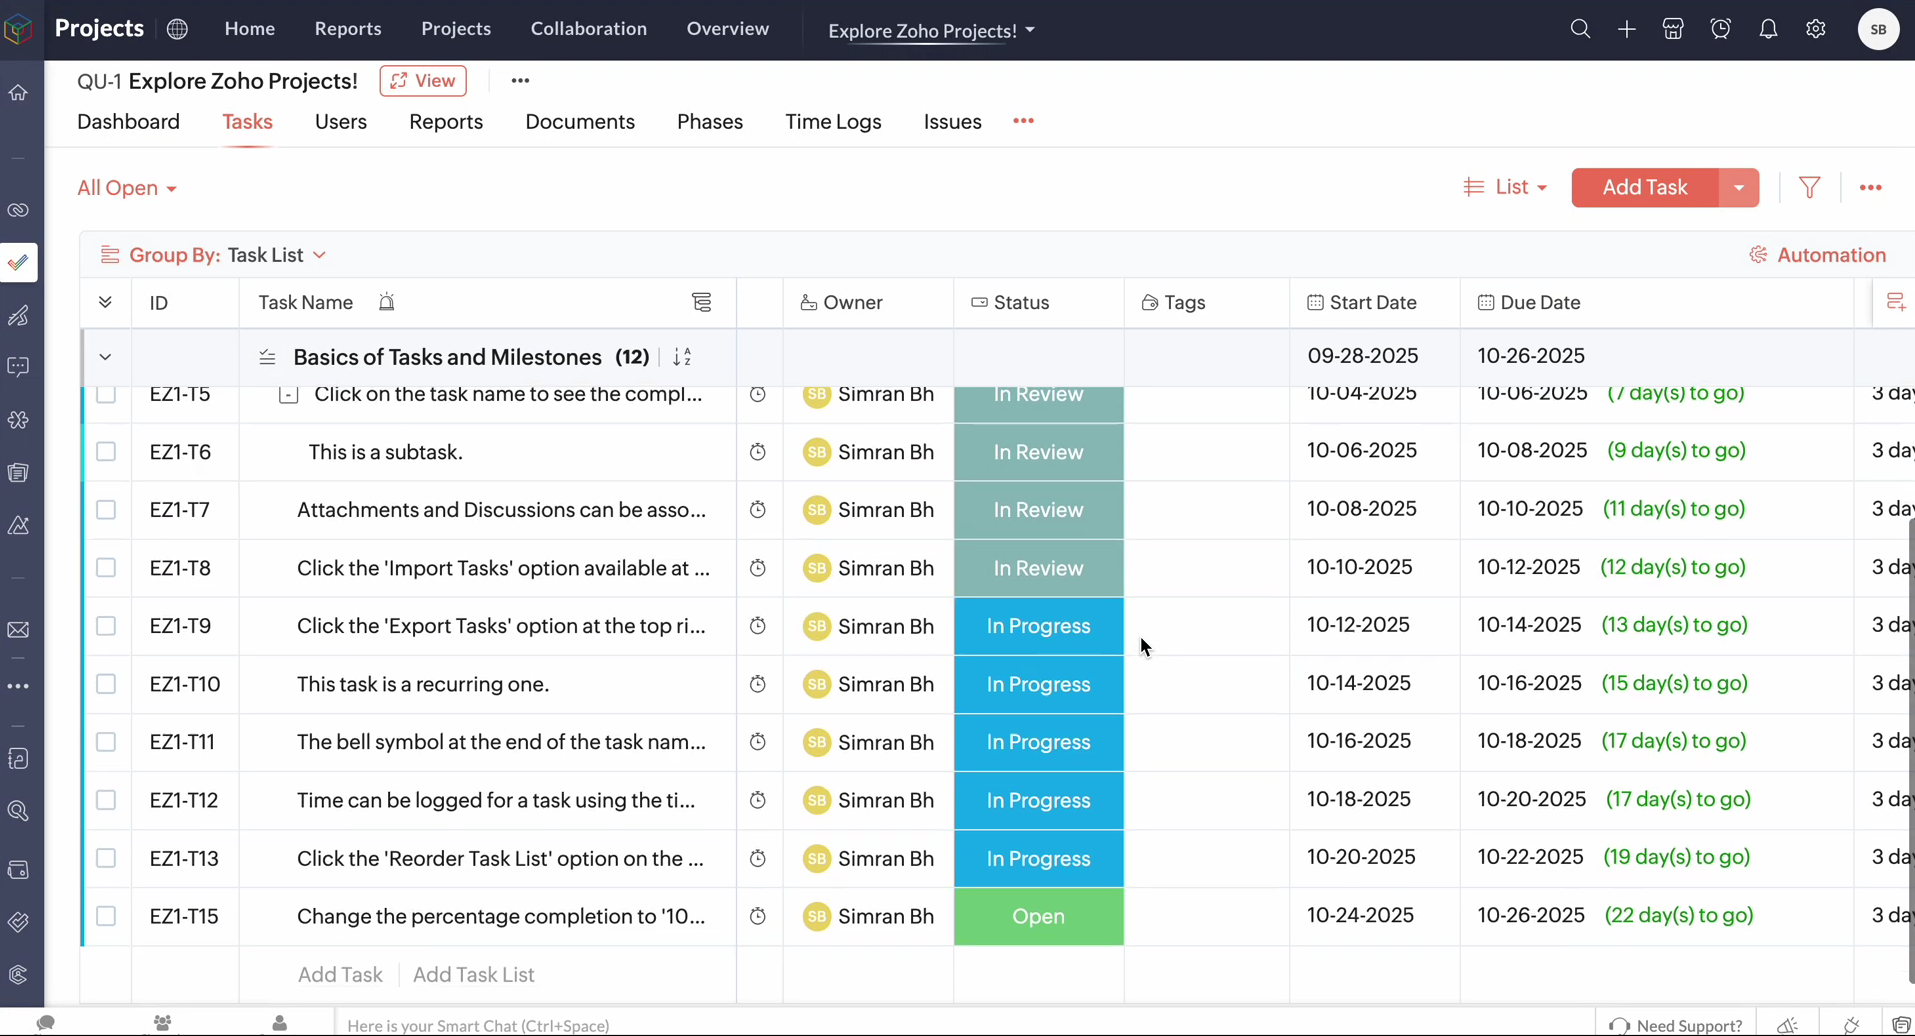Open the filter icon beside Add Task
The image size is (1915, 1036).
[1810, 187]
